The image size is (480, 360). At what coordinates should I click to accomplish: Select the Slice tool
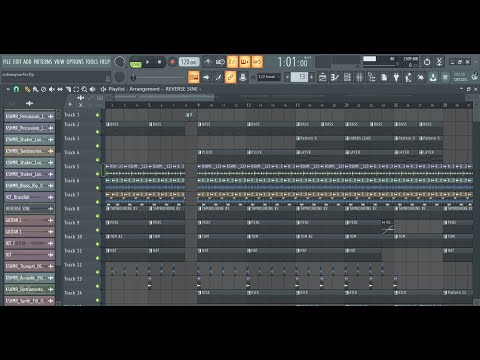click(x=68, y=89)
